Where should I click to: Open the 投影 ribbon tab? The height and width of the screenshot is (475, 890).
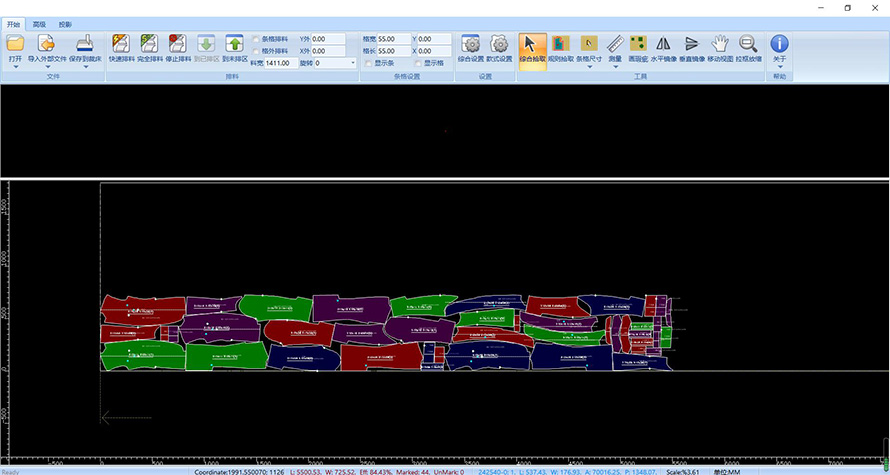tap(65, 23)
